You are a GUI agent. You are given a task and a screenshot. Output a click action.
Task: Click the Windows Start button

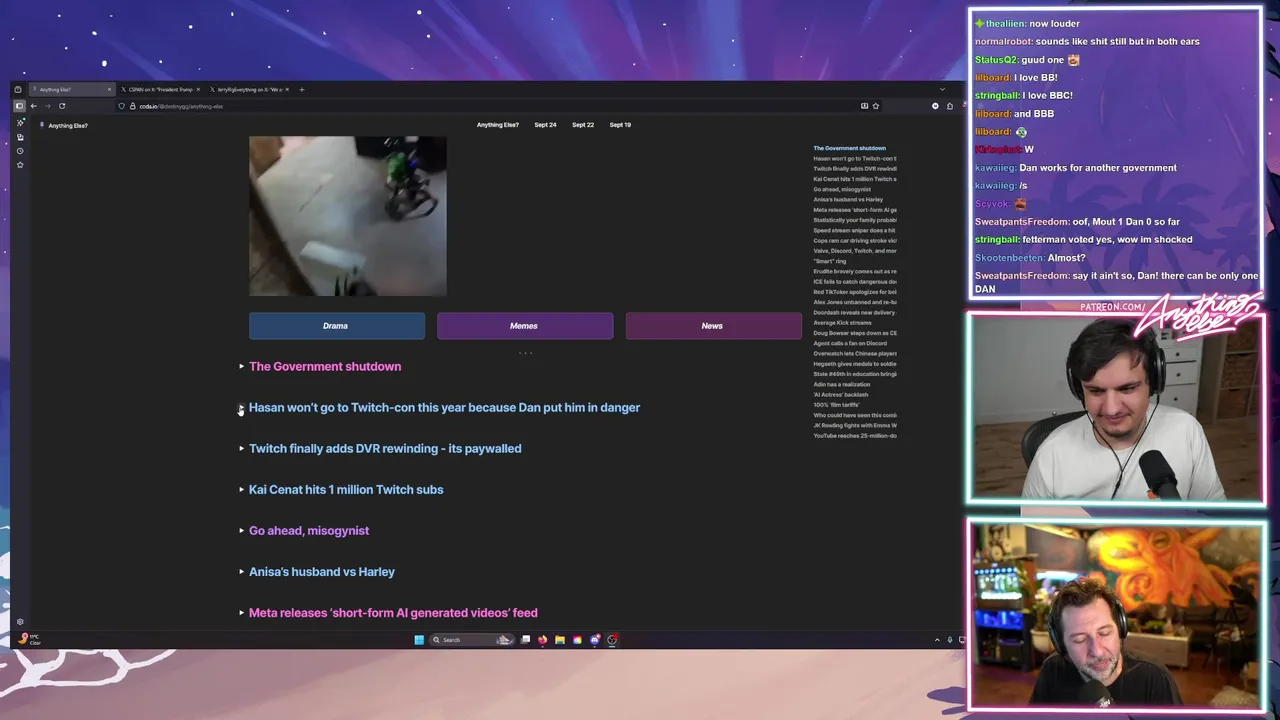point(419,640)
